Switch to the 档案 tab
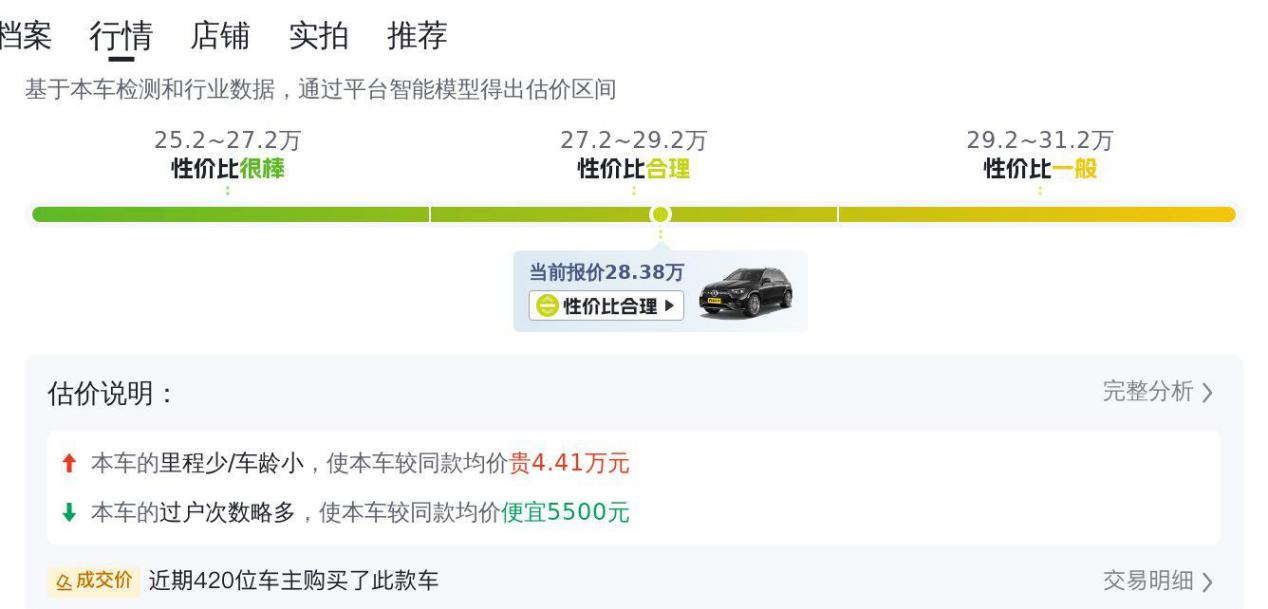1268x609 pixels. [x=24, y=36]
